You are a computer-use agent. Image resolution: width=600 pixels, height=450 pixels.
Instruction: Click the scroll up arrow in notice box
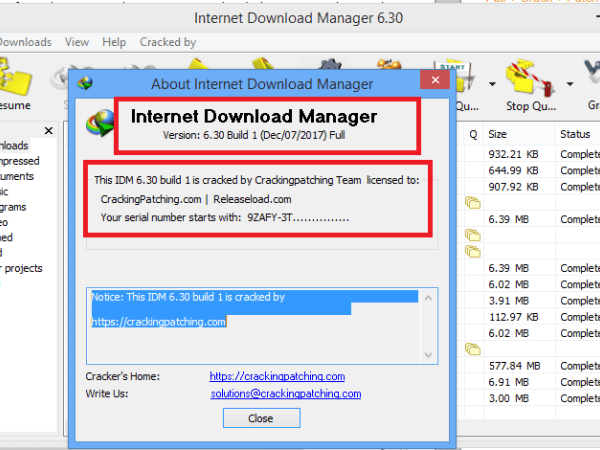point(428,298)
